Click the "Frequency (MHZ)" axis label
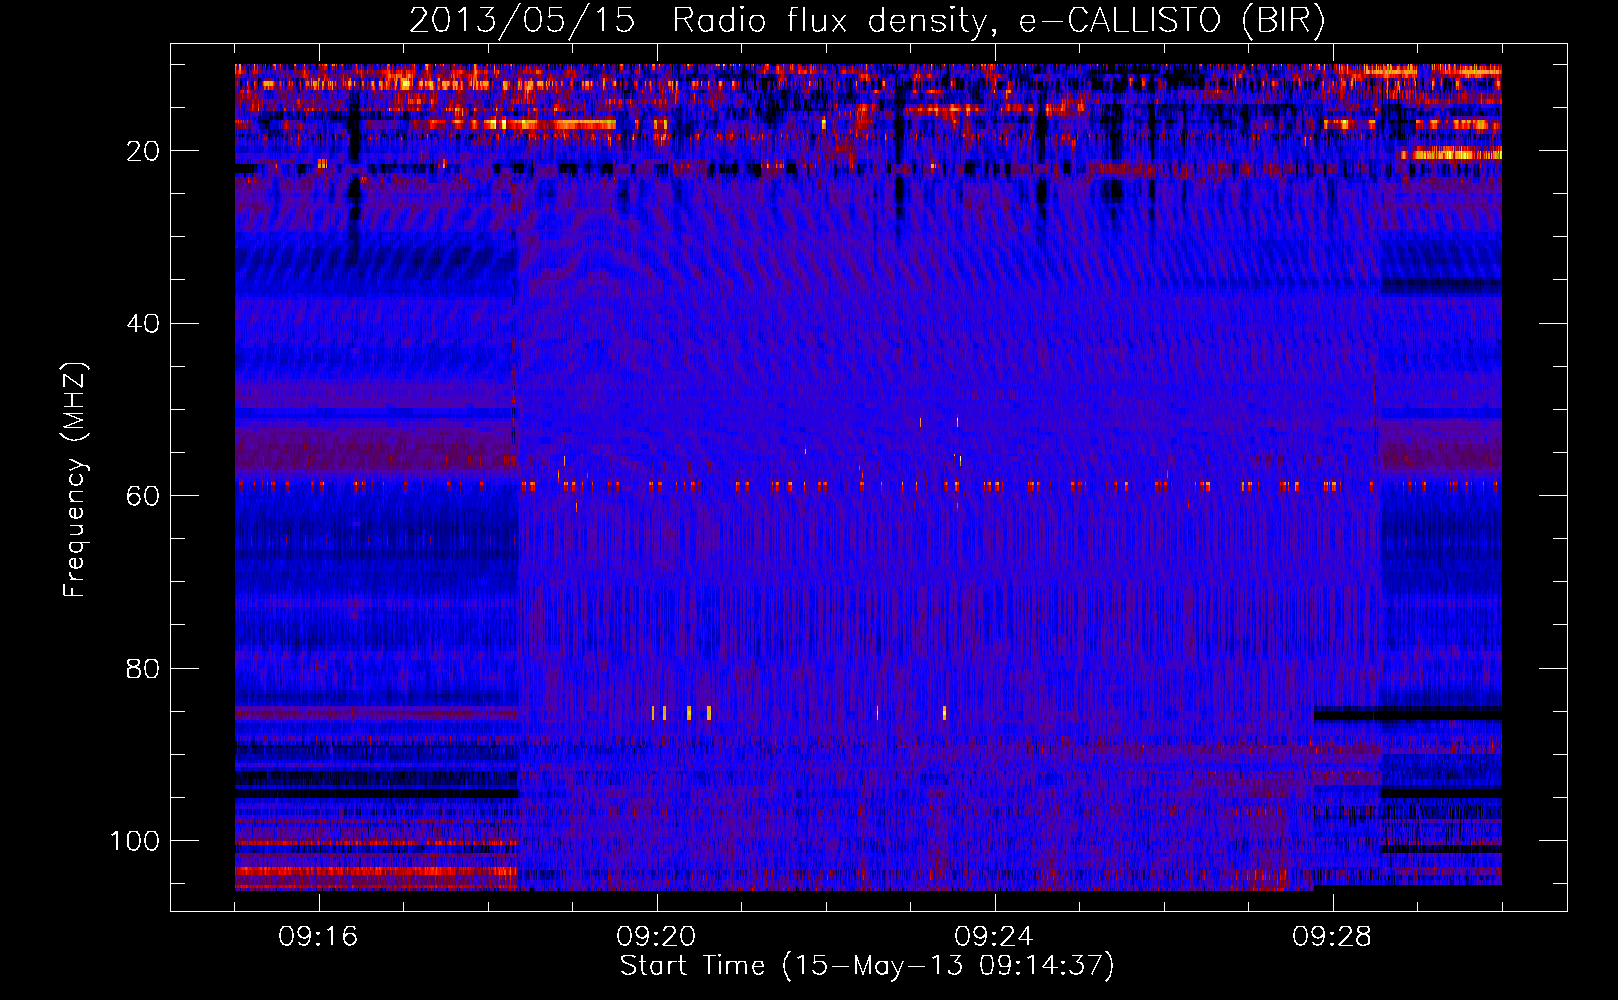1618x1000 pixels. [75, 479]
